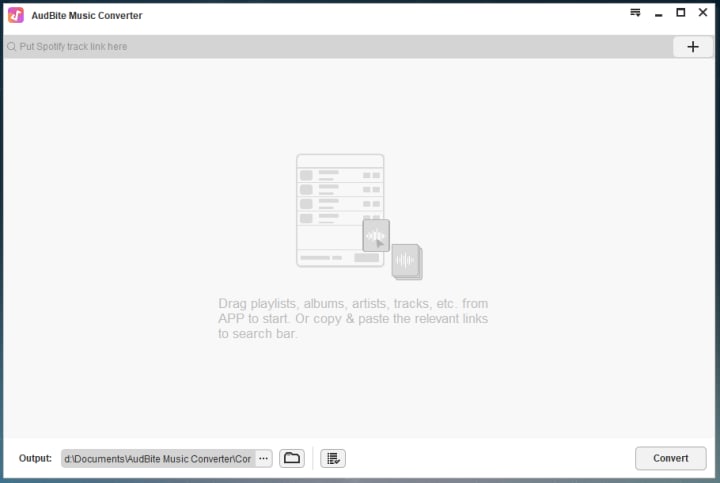The width and height of the screenshot is (720, 483).
Task: Maximize the AudBite window
Action: click(x=681, y=13)
